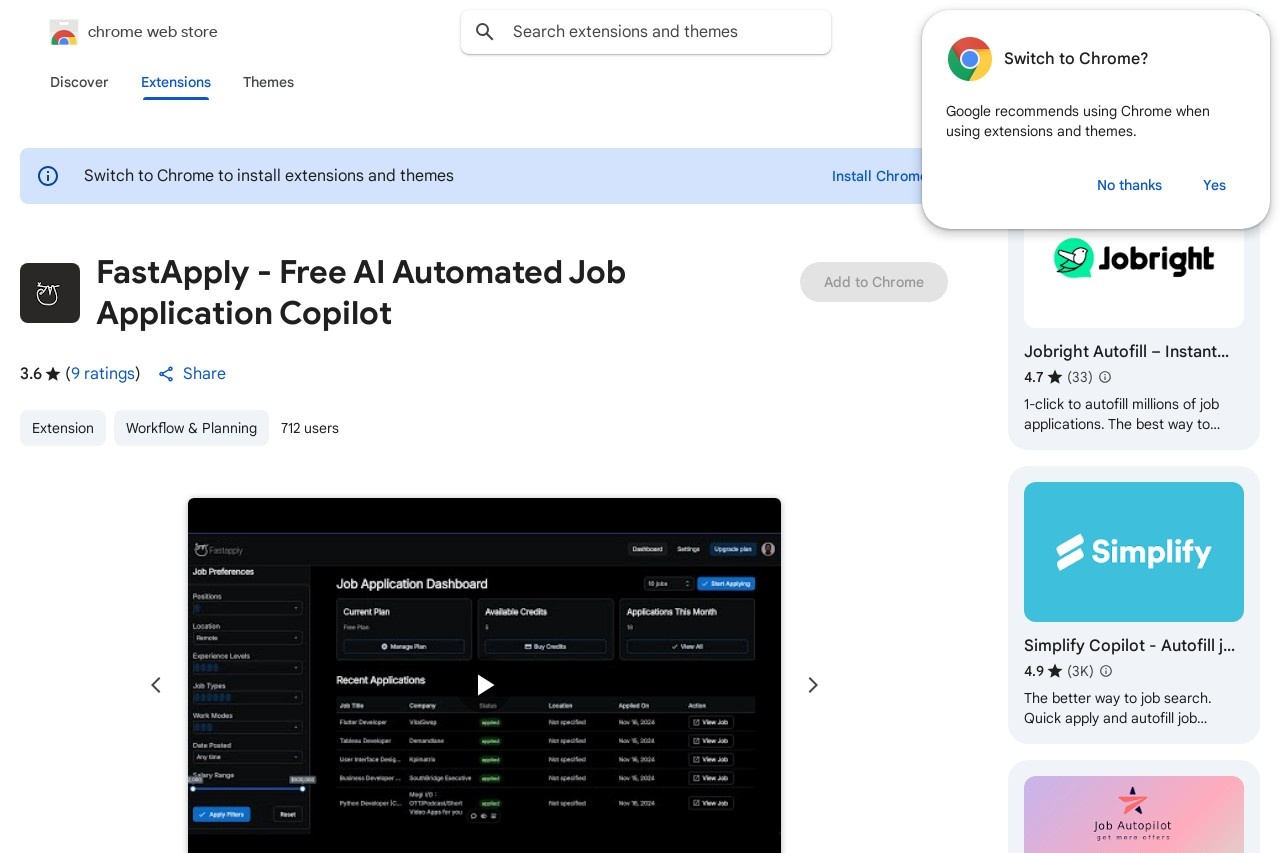
Task: Click the Add to Chrome button
Action: [x=874, y=282]
